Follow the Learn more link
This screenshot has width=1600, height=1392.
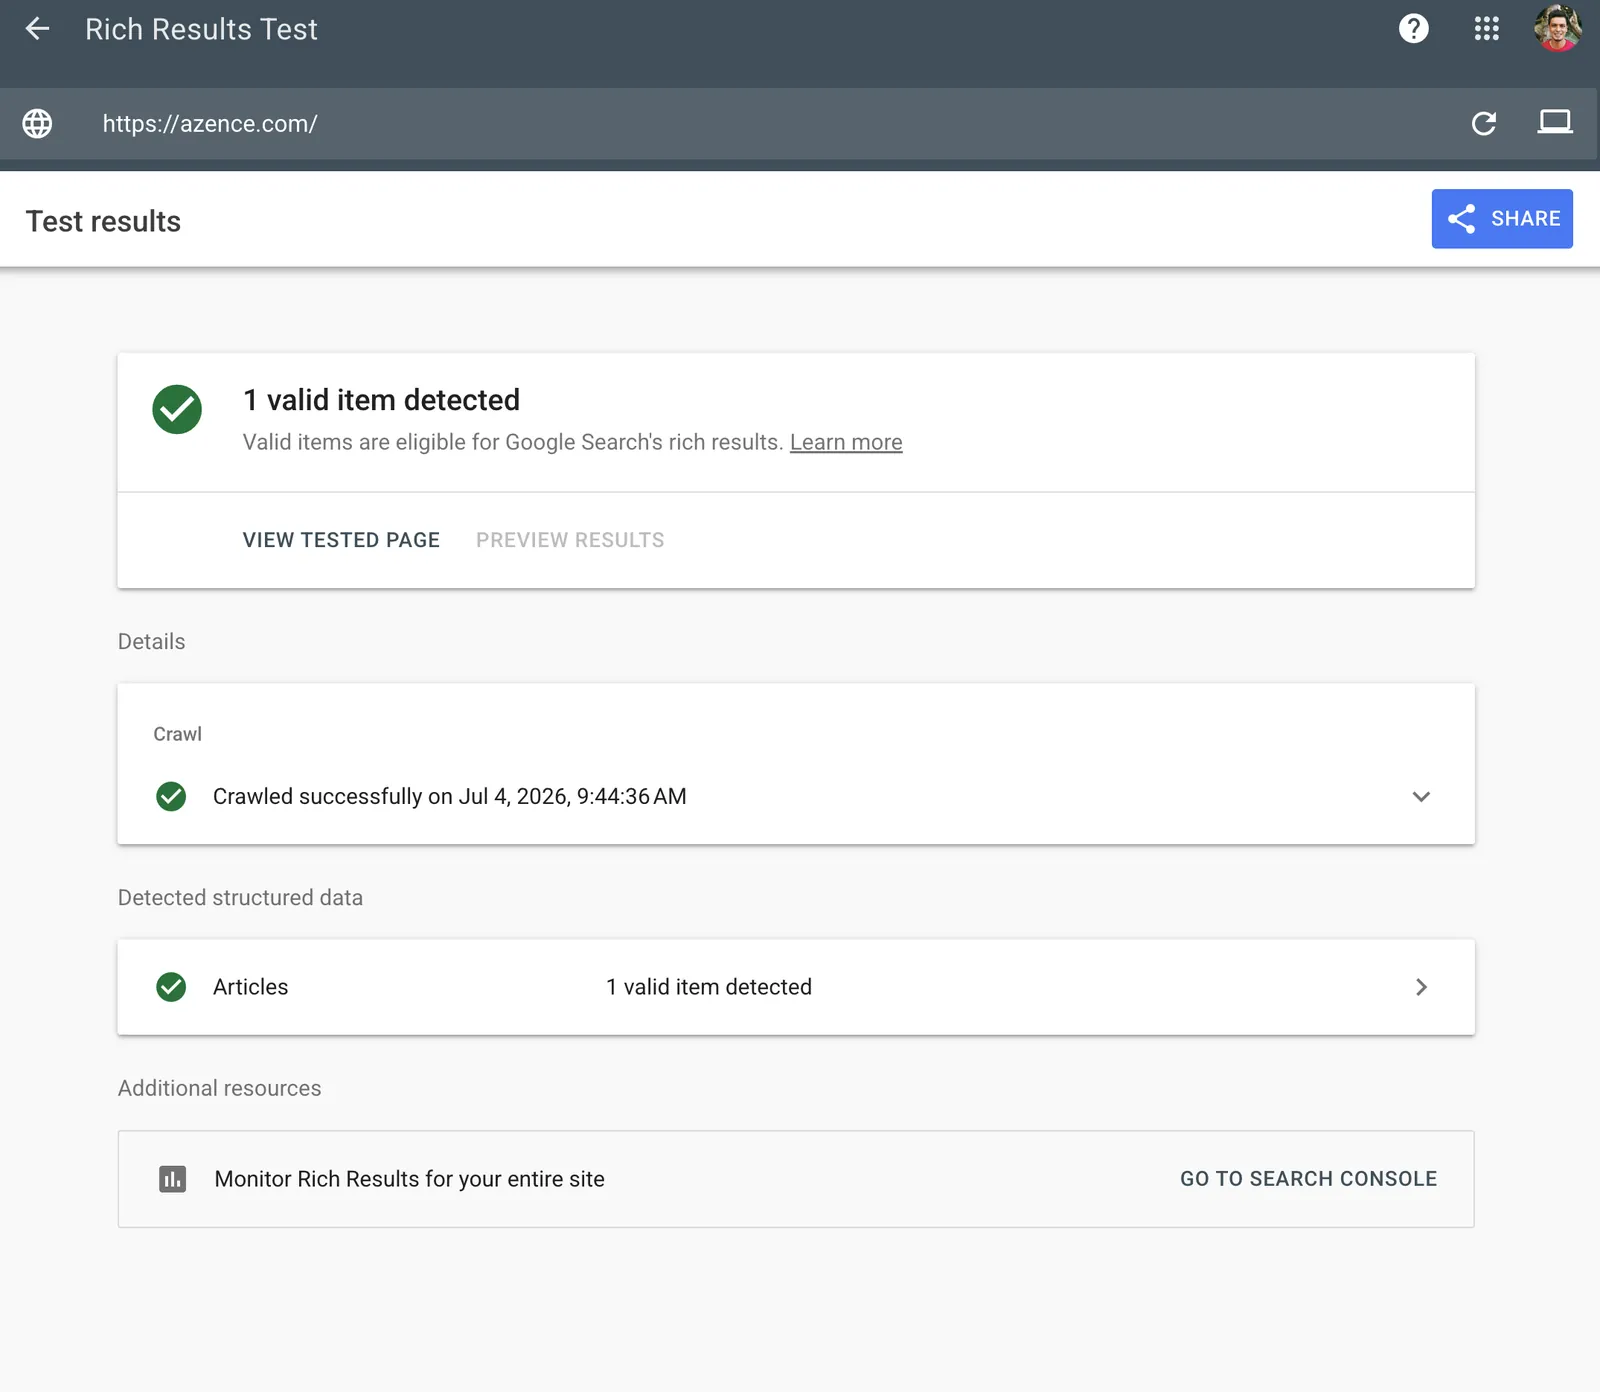tap(846, 442)
